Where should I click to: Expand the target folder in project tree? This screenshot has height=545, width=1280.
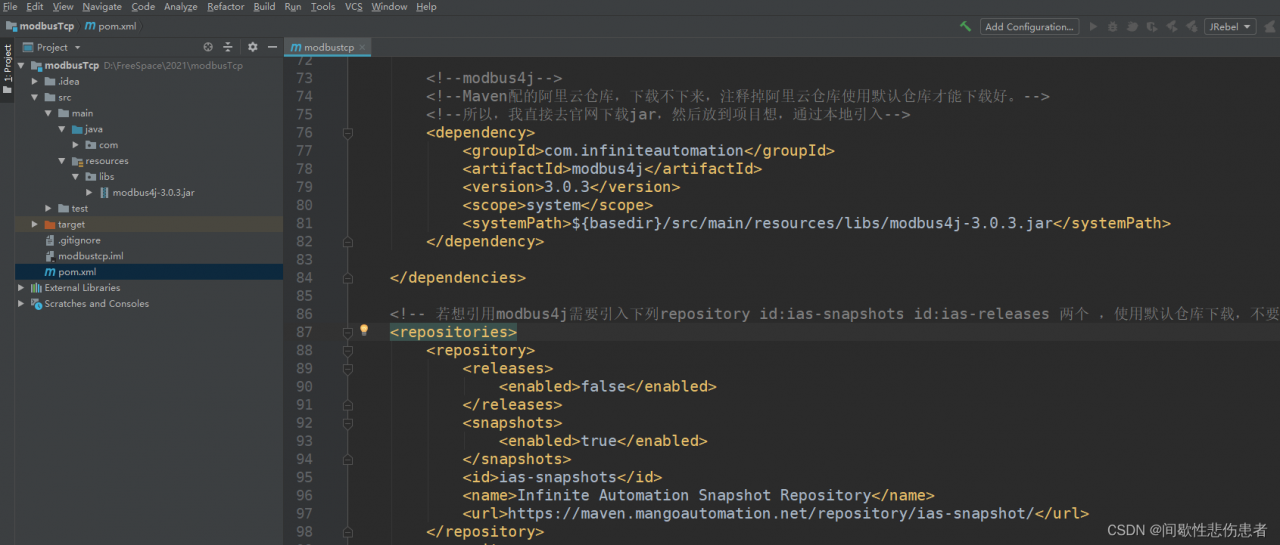(36, 225)
